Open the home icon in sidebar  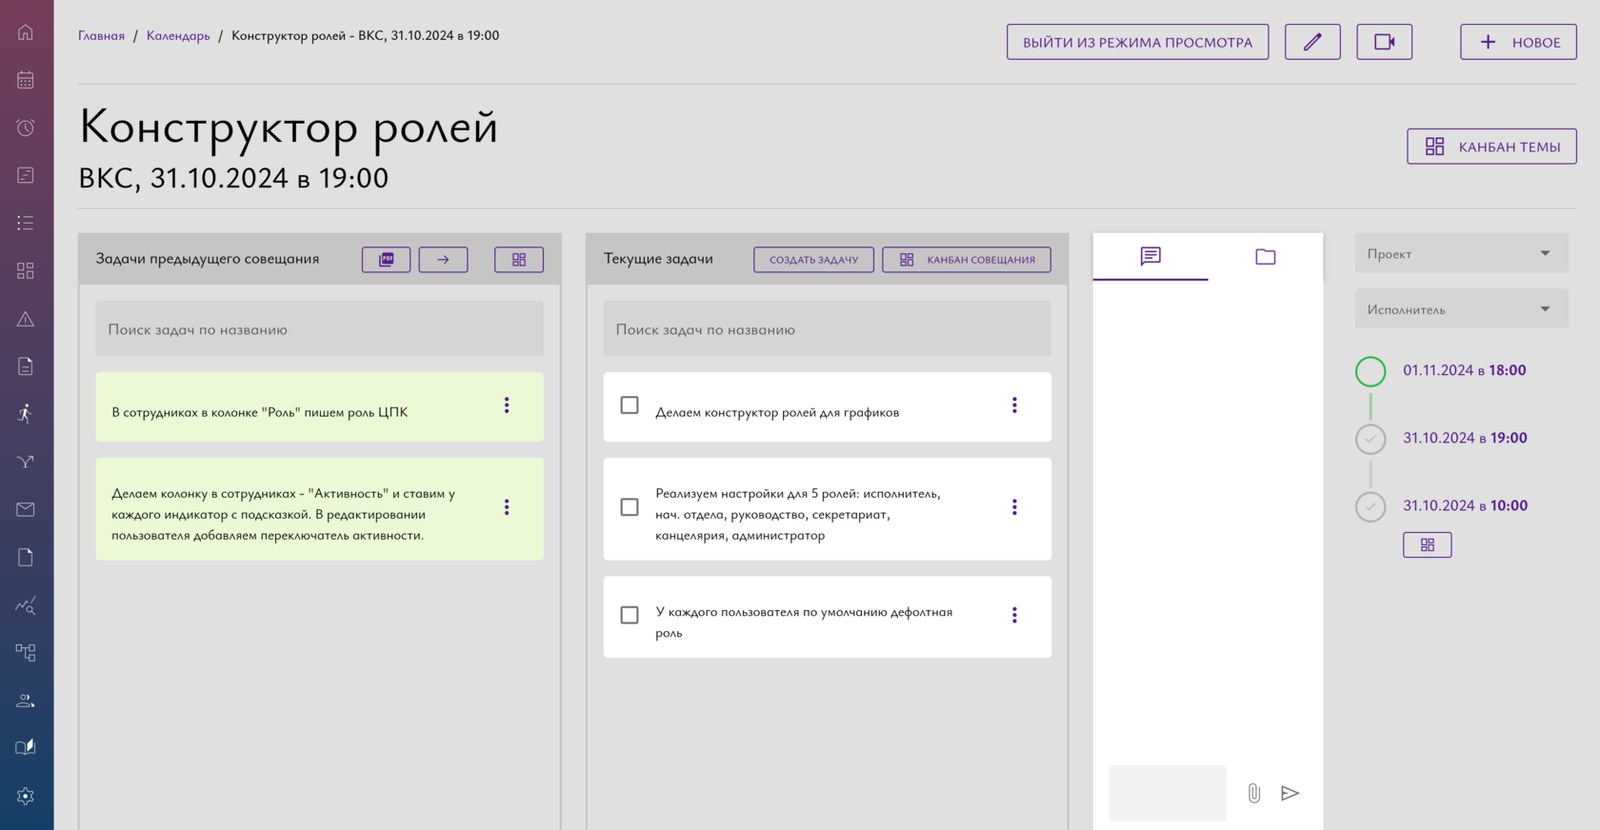coord(26,32)
